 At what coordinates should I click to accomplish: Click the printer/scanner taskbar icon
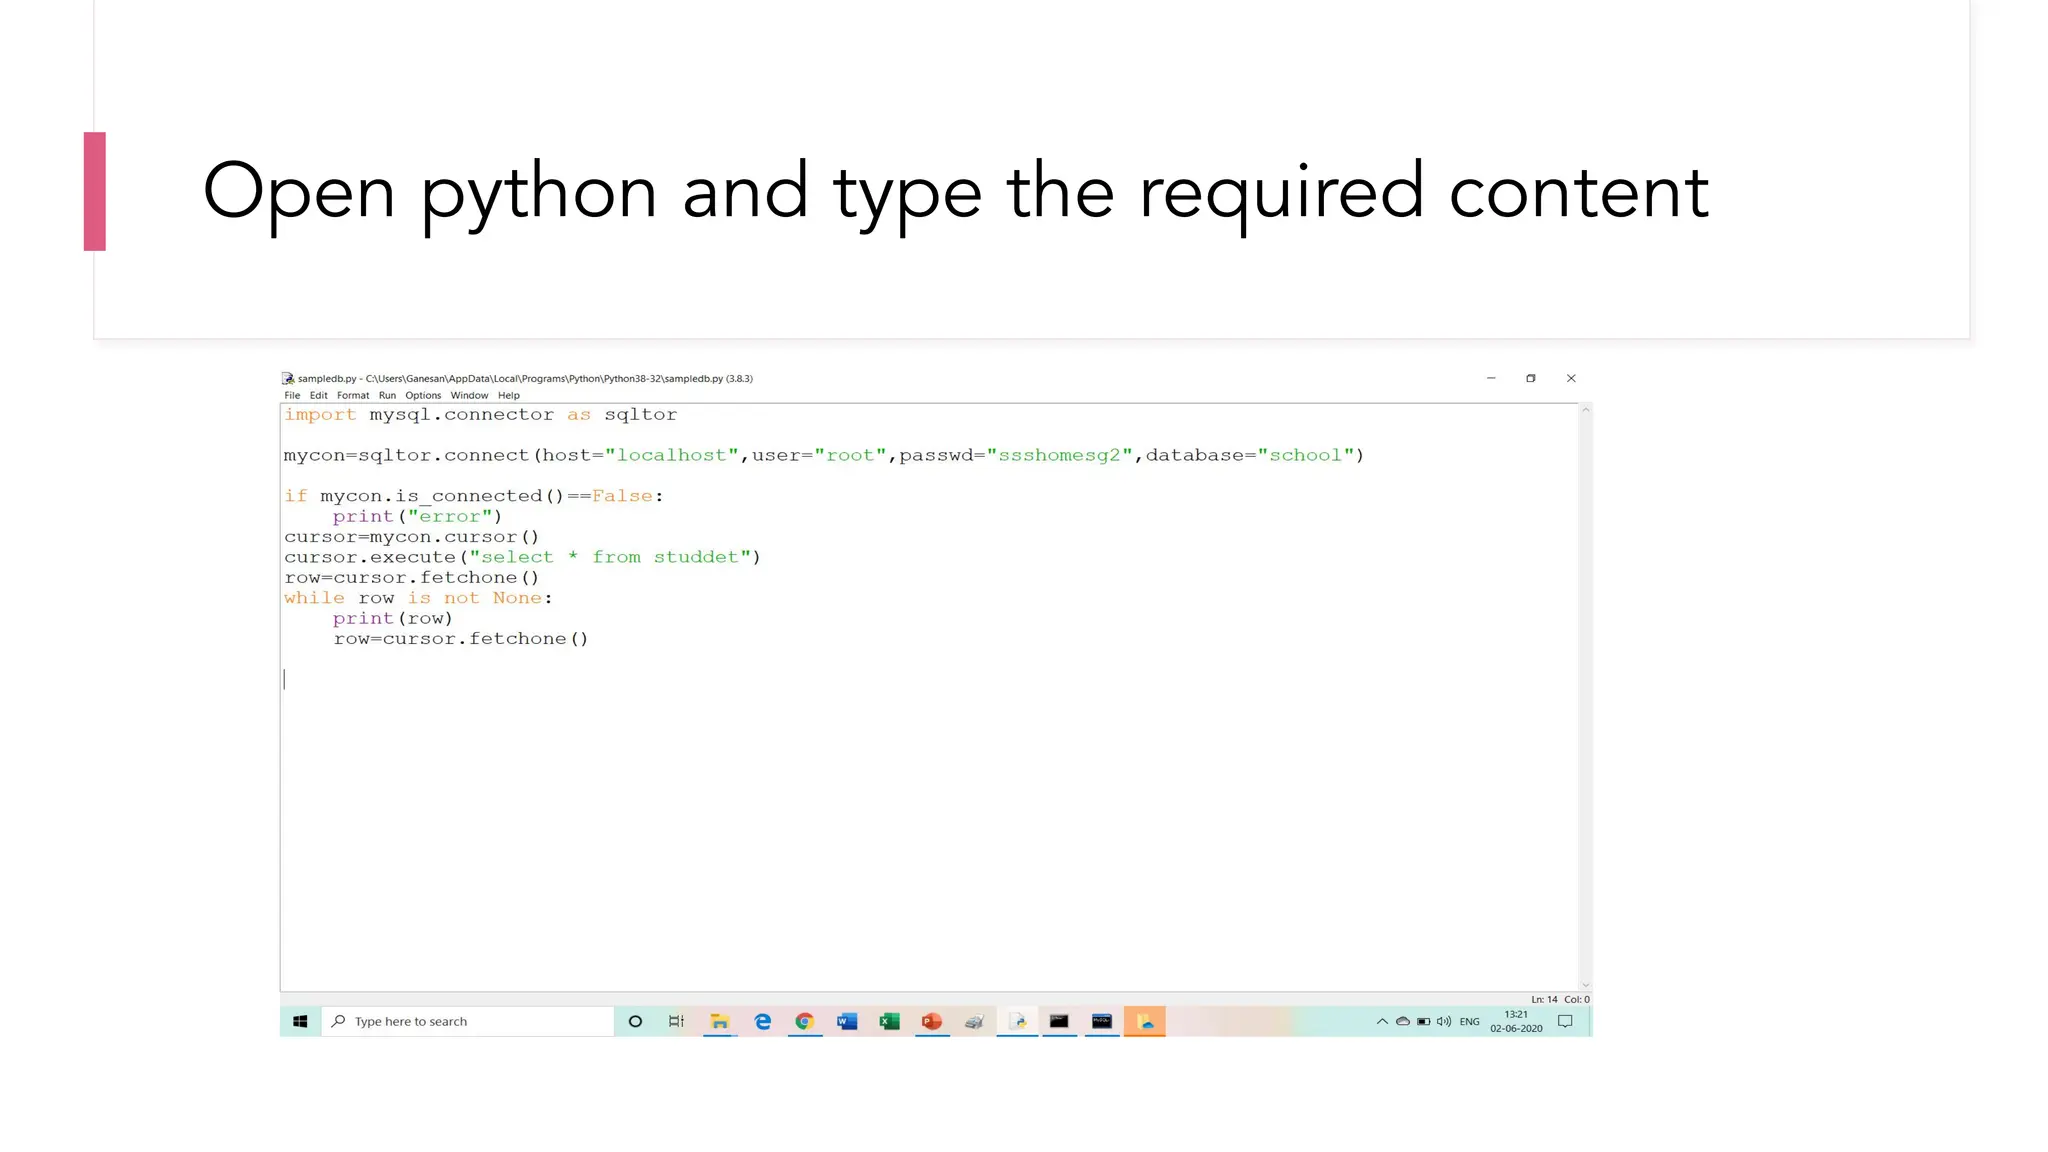point(974,1021)
